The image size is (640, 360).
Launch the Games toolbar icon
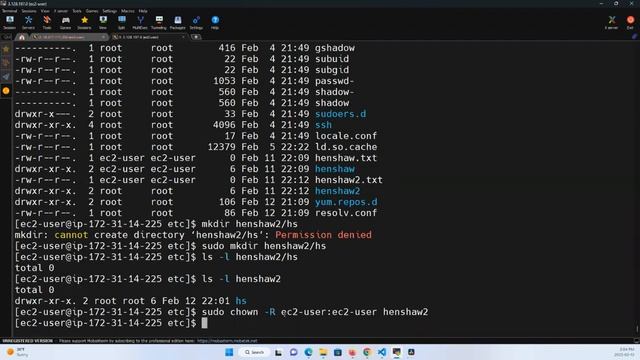coord(65,22)
